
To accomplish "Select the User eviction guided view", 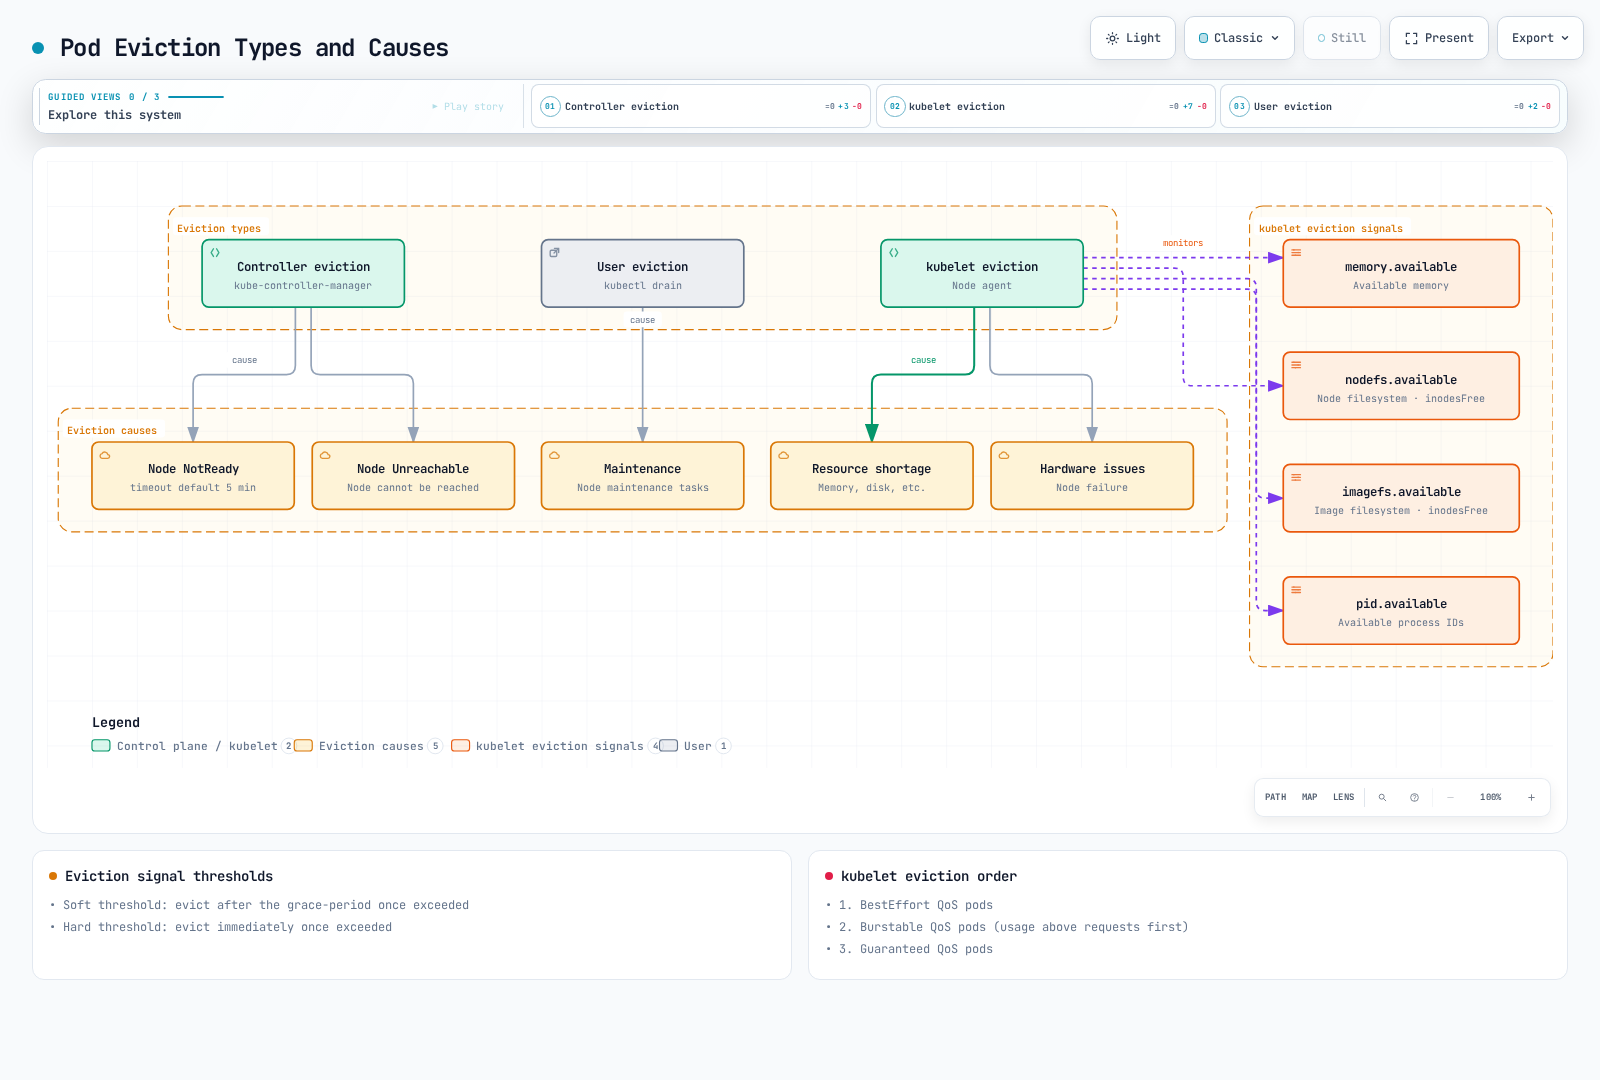I will [1390, 106].
